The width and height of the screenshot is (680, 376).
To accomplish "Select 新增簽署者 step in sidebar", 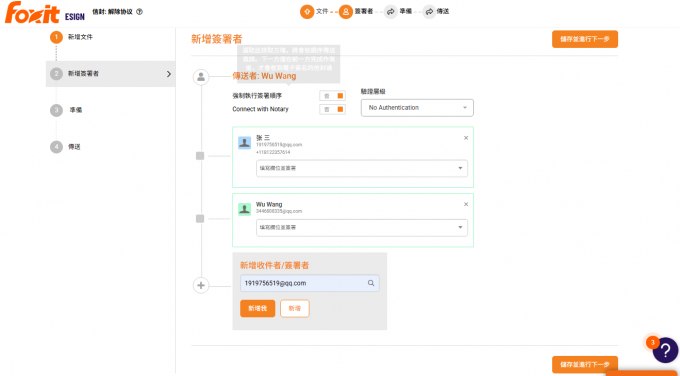I will coord(111,74).
